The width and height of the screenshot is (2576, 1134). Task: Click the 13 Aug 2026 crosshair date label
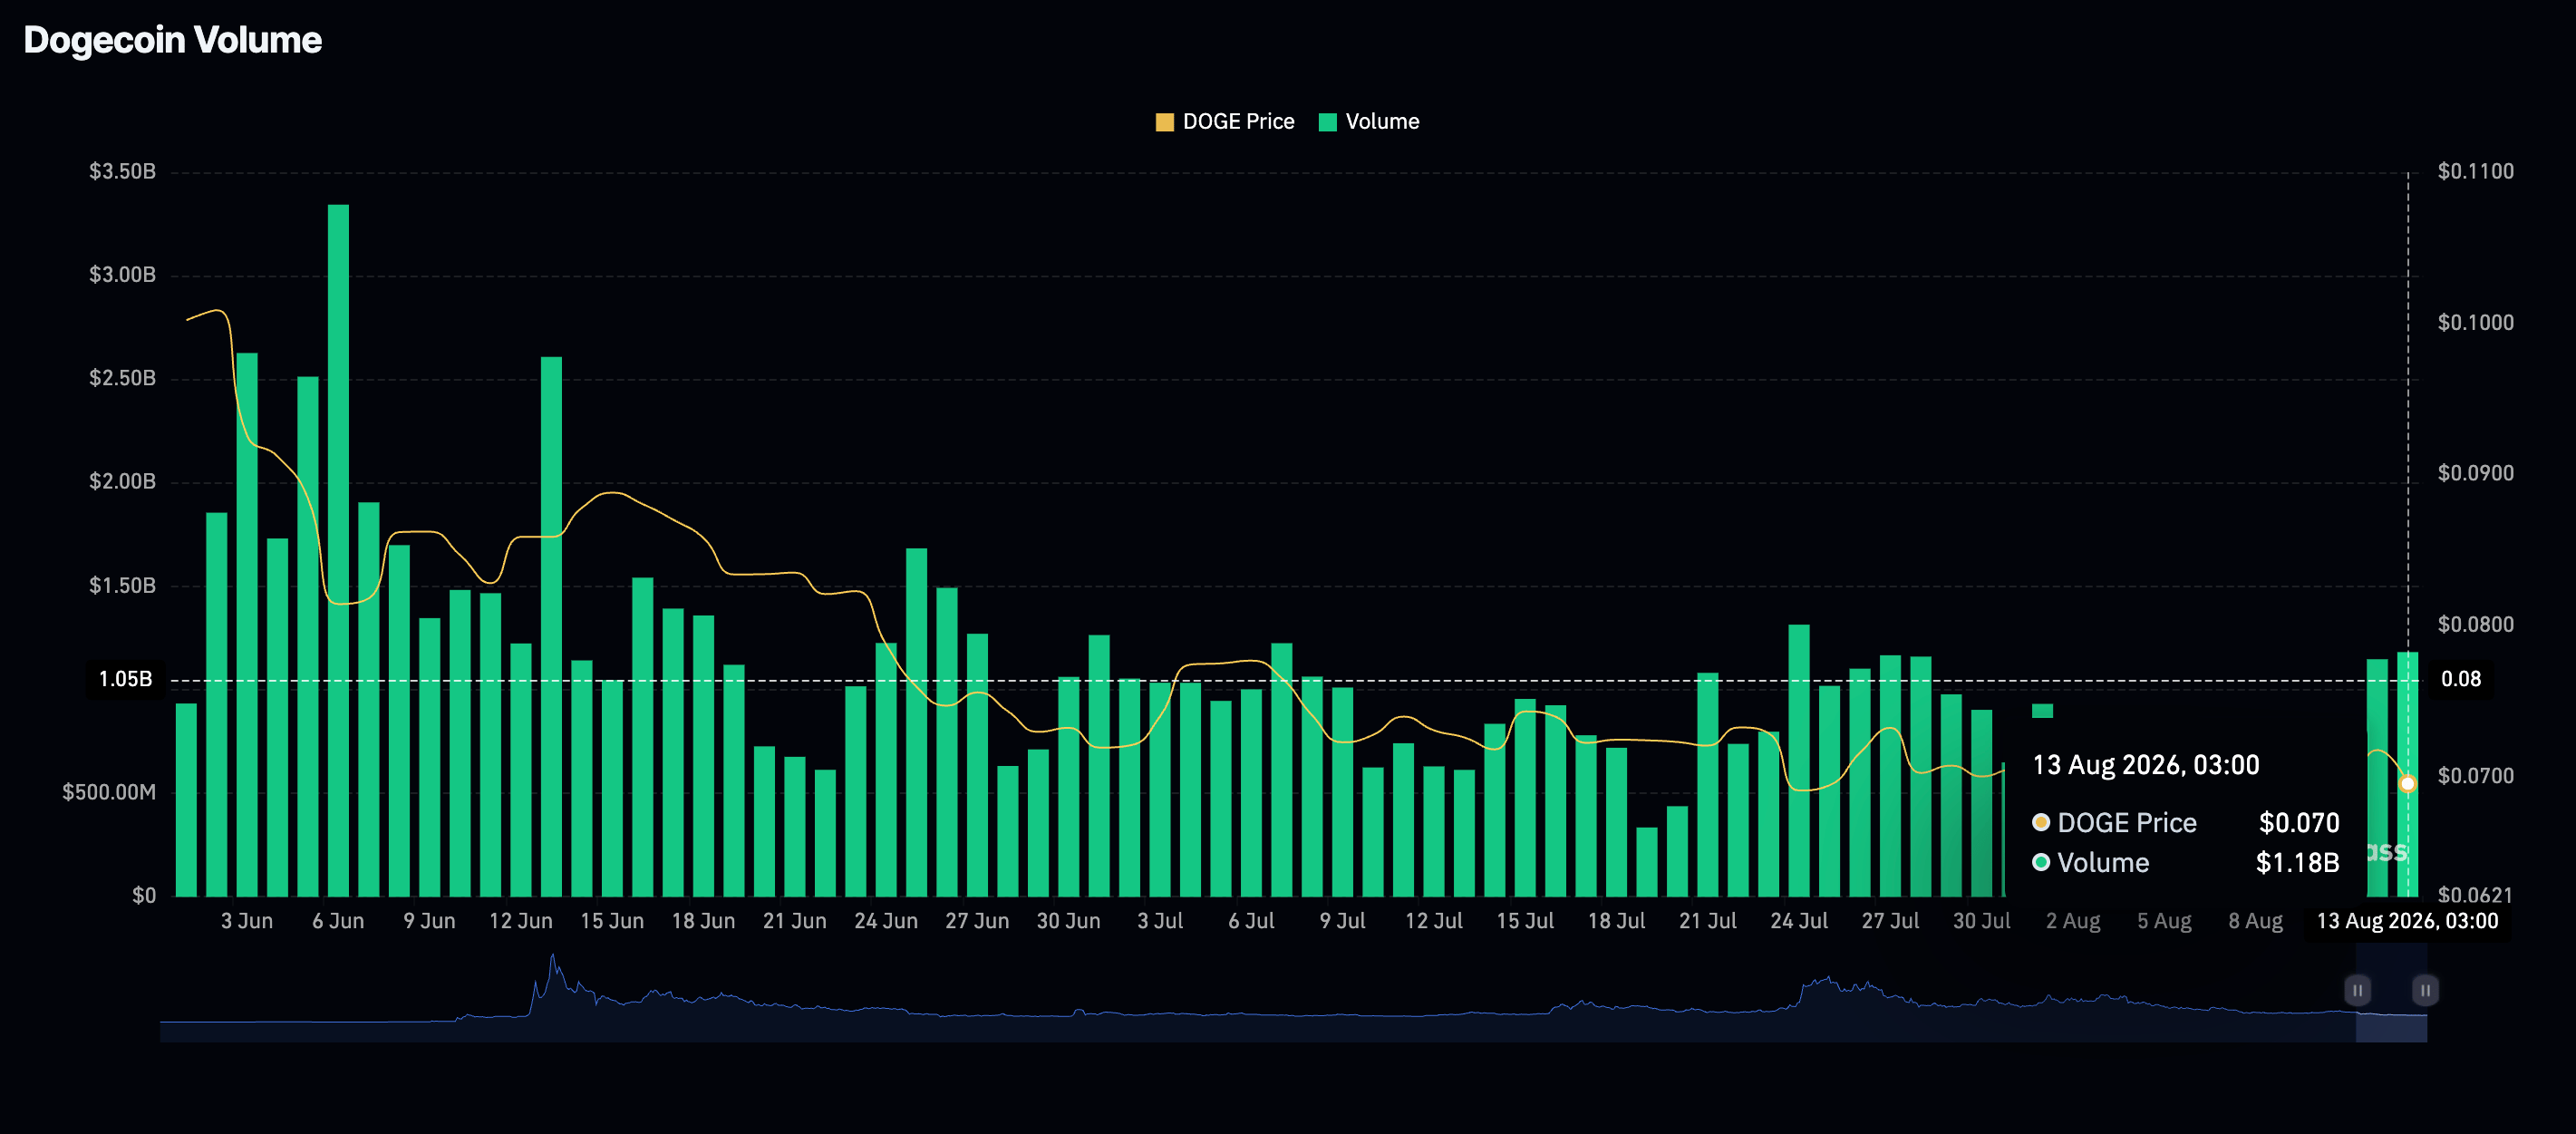click(x=2407, y=921)
